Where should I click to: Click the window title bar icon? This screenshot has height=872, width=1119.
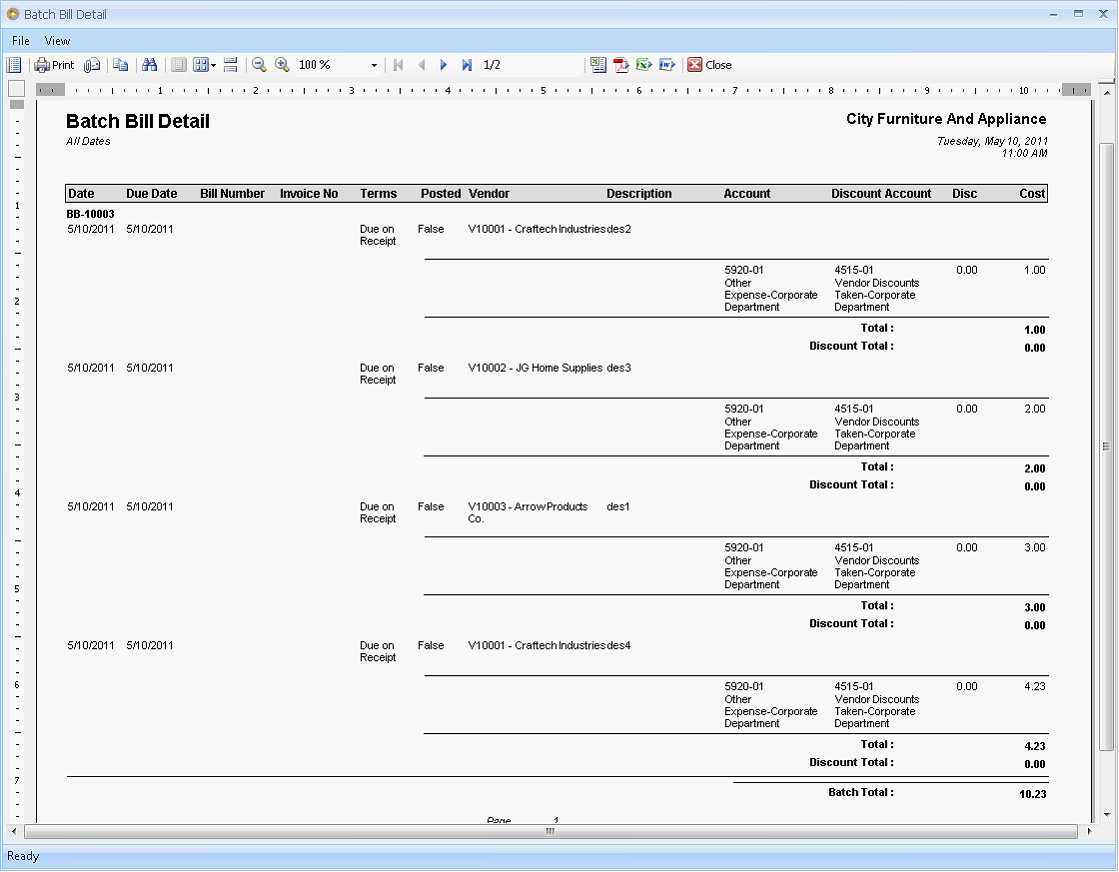pyautogui.click(x=13, y=14)
